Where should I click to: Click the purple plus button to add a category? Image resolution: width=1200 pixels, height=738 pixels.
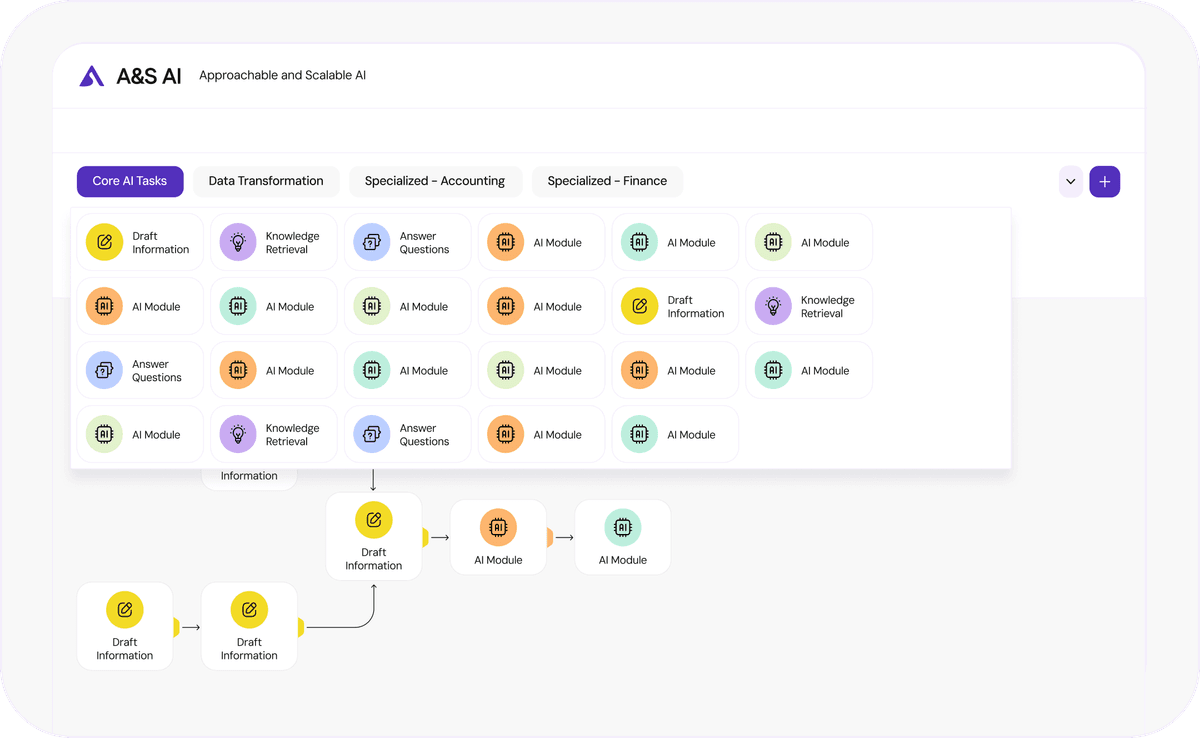pyautogui.click(x=1104, y=181)
